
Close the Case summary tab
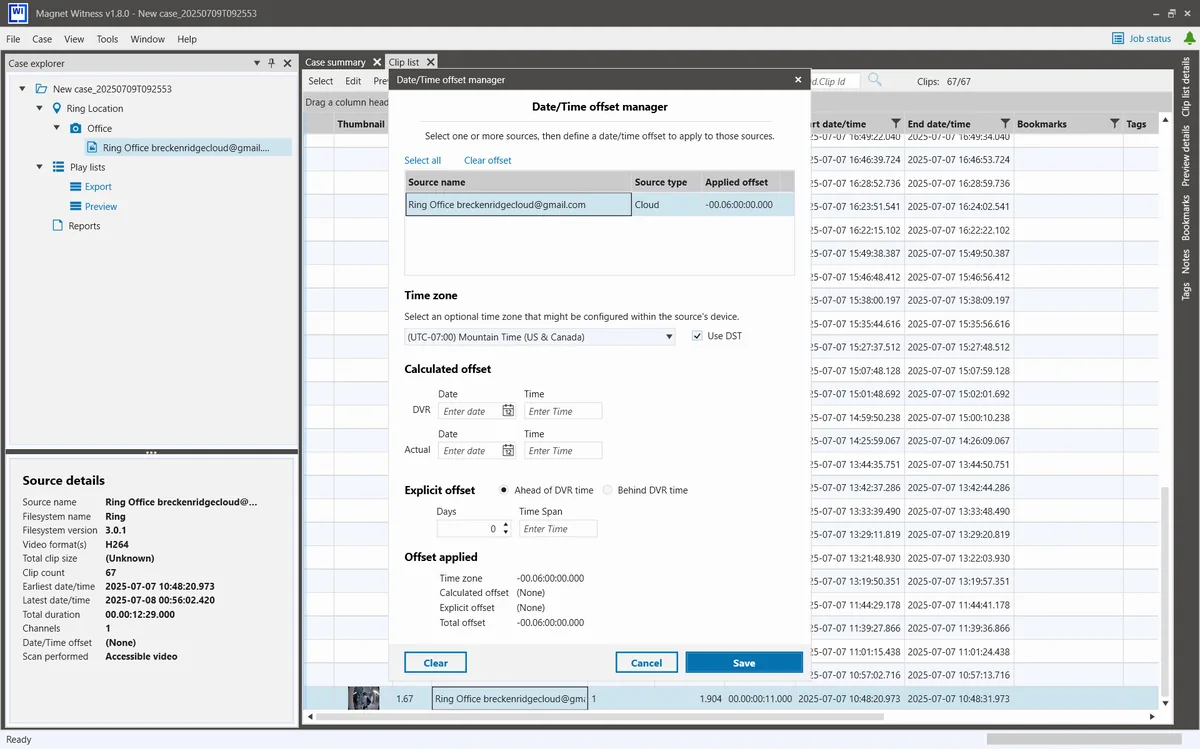tap(377, 62)
